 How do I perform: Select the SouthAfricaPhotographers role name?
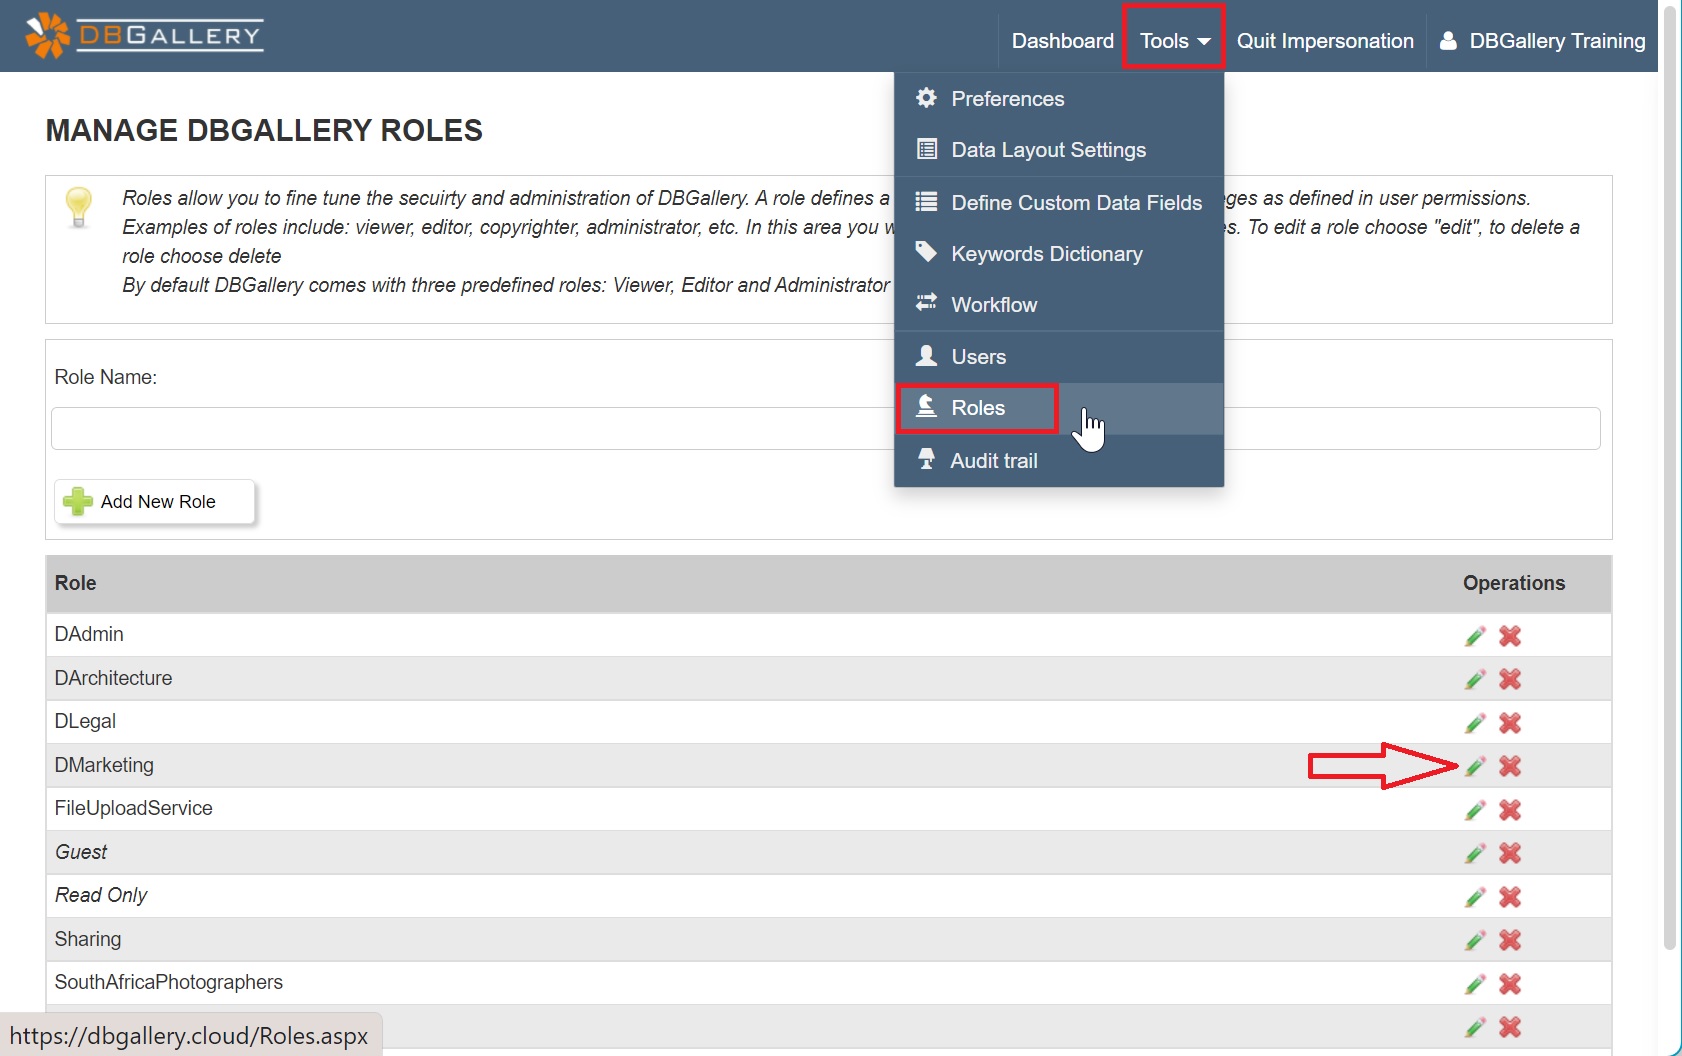(x=168, y=982)
